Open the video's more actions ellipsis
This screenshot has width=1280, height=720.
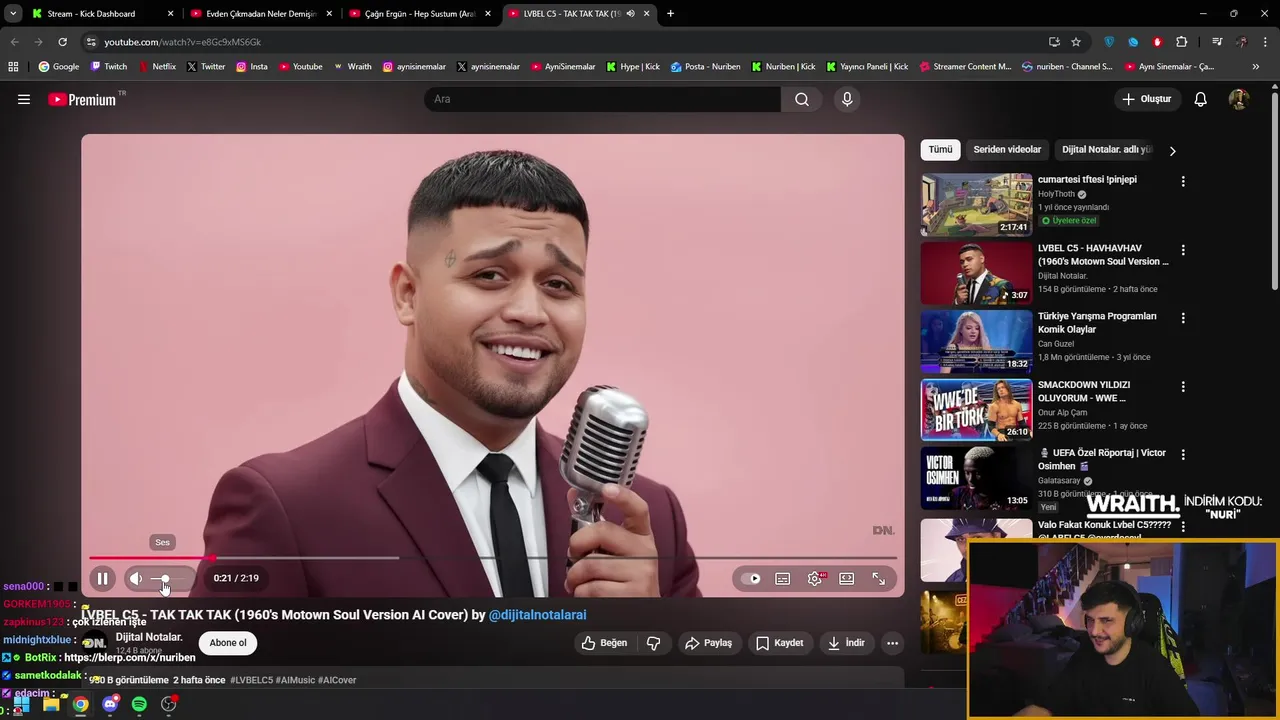[893, 643]
